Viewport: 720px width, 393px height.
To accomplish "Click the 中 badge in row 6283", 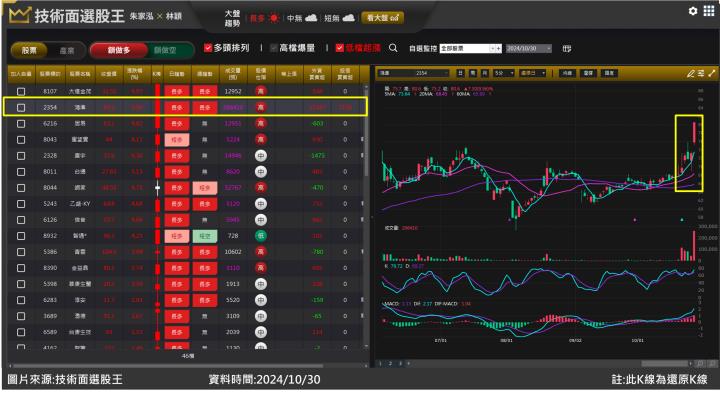I will 260,300.
